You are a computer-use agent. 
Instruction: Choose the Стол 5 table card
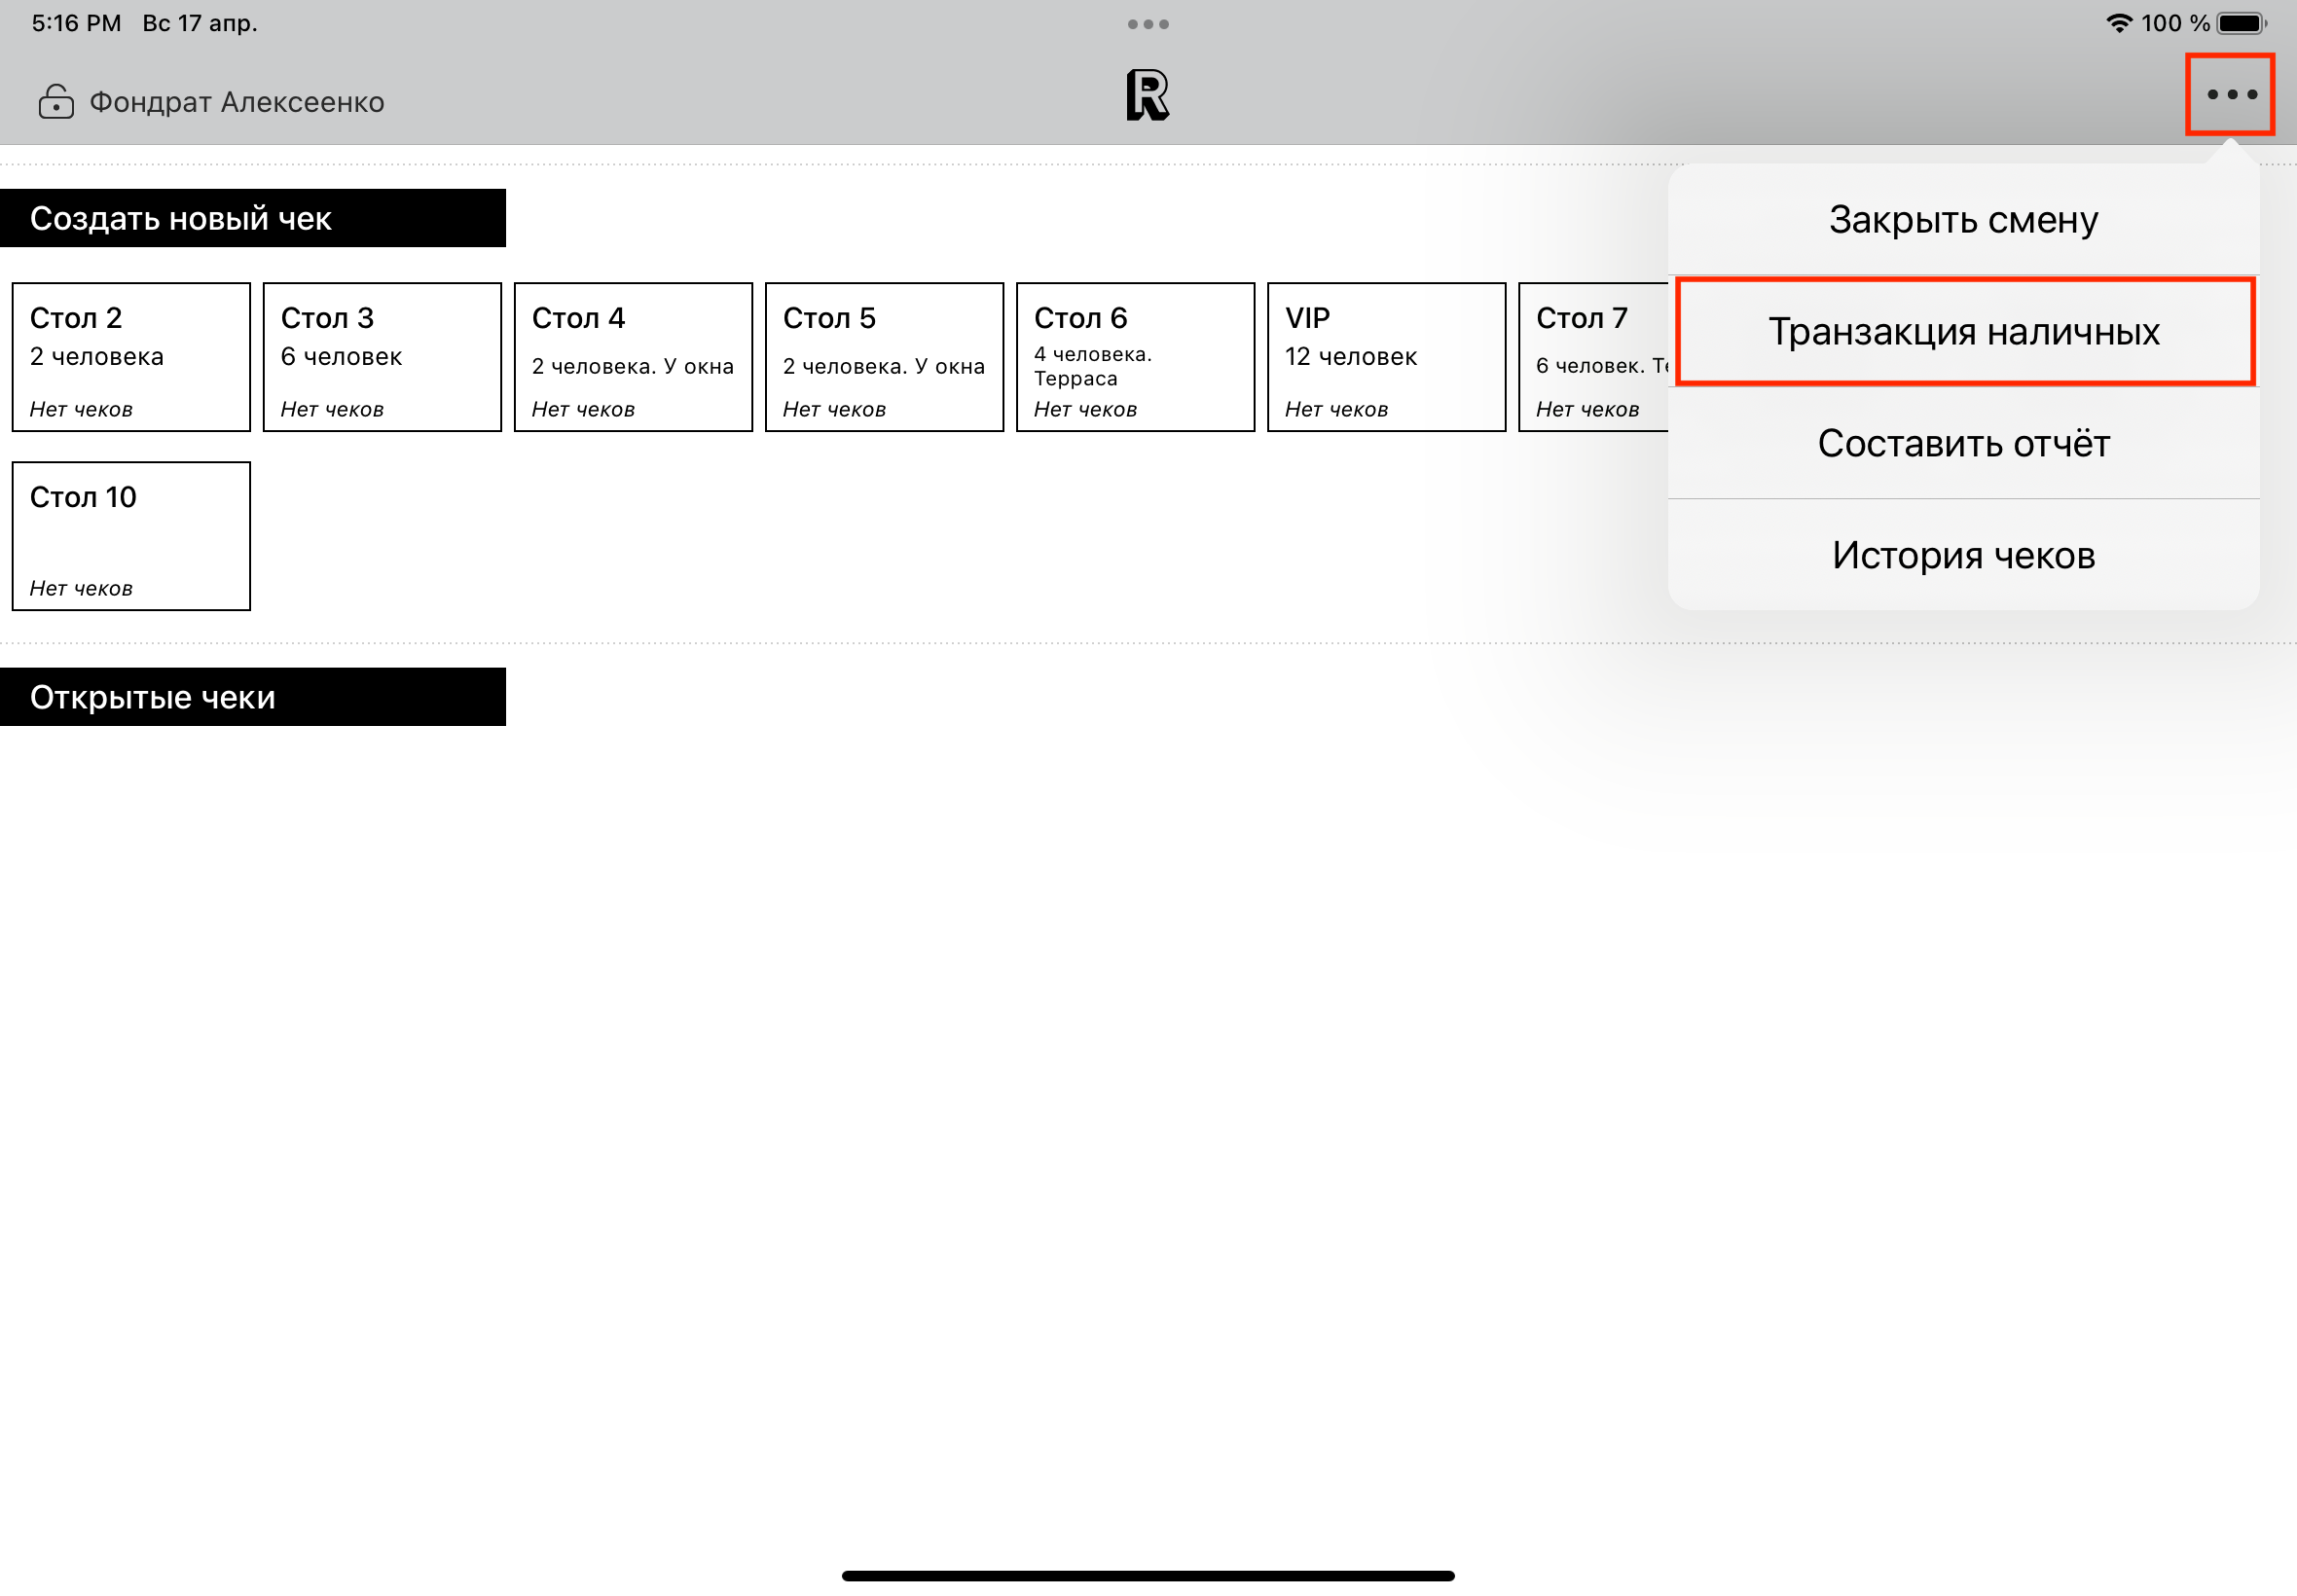(884, 357)
